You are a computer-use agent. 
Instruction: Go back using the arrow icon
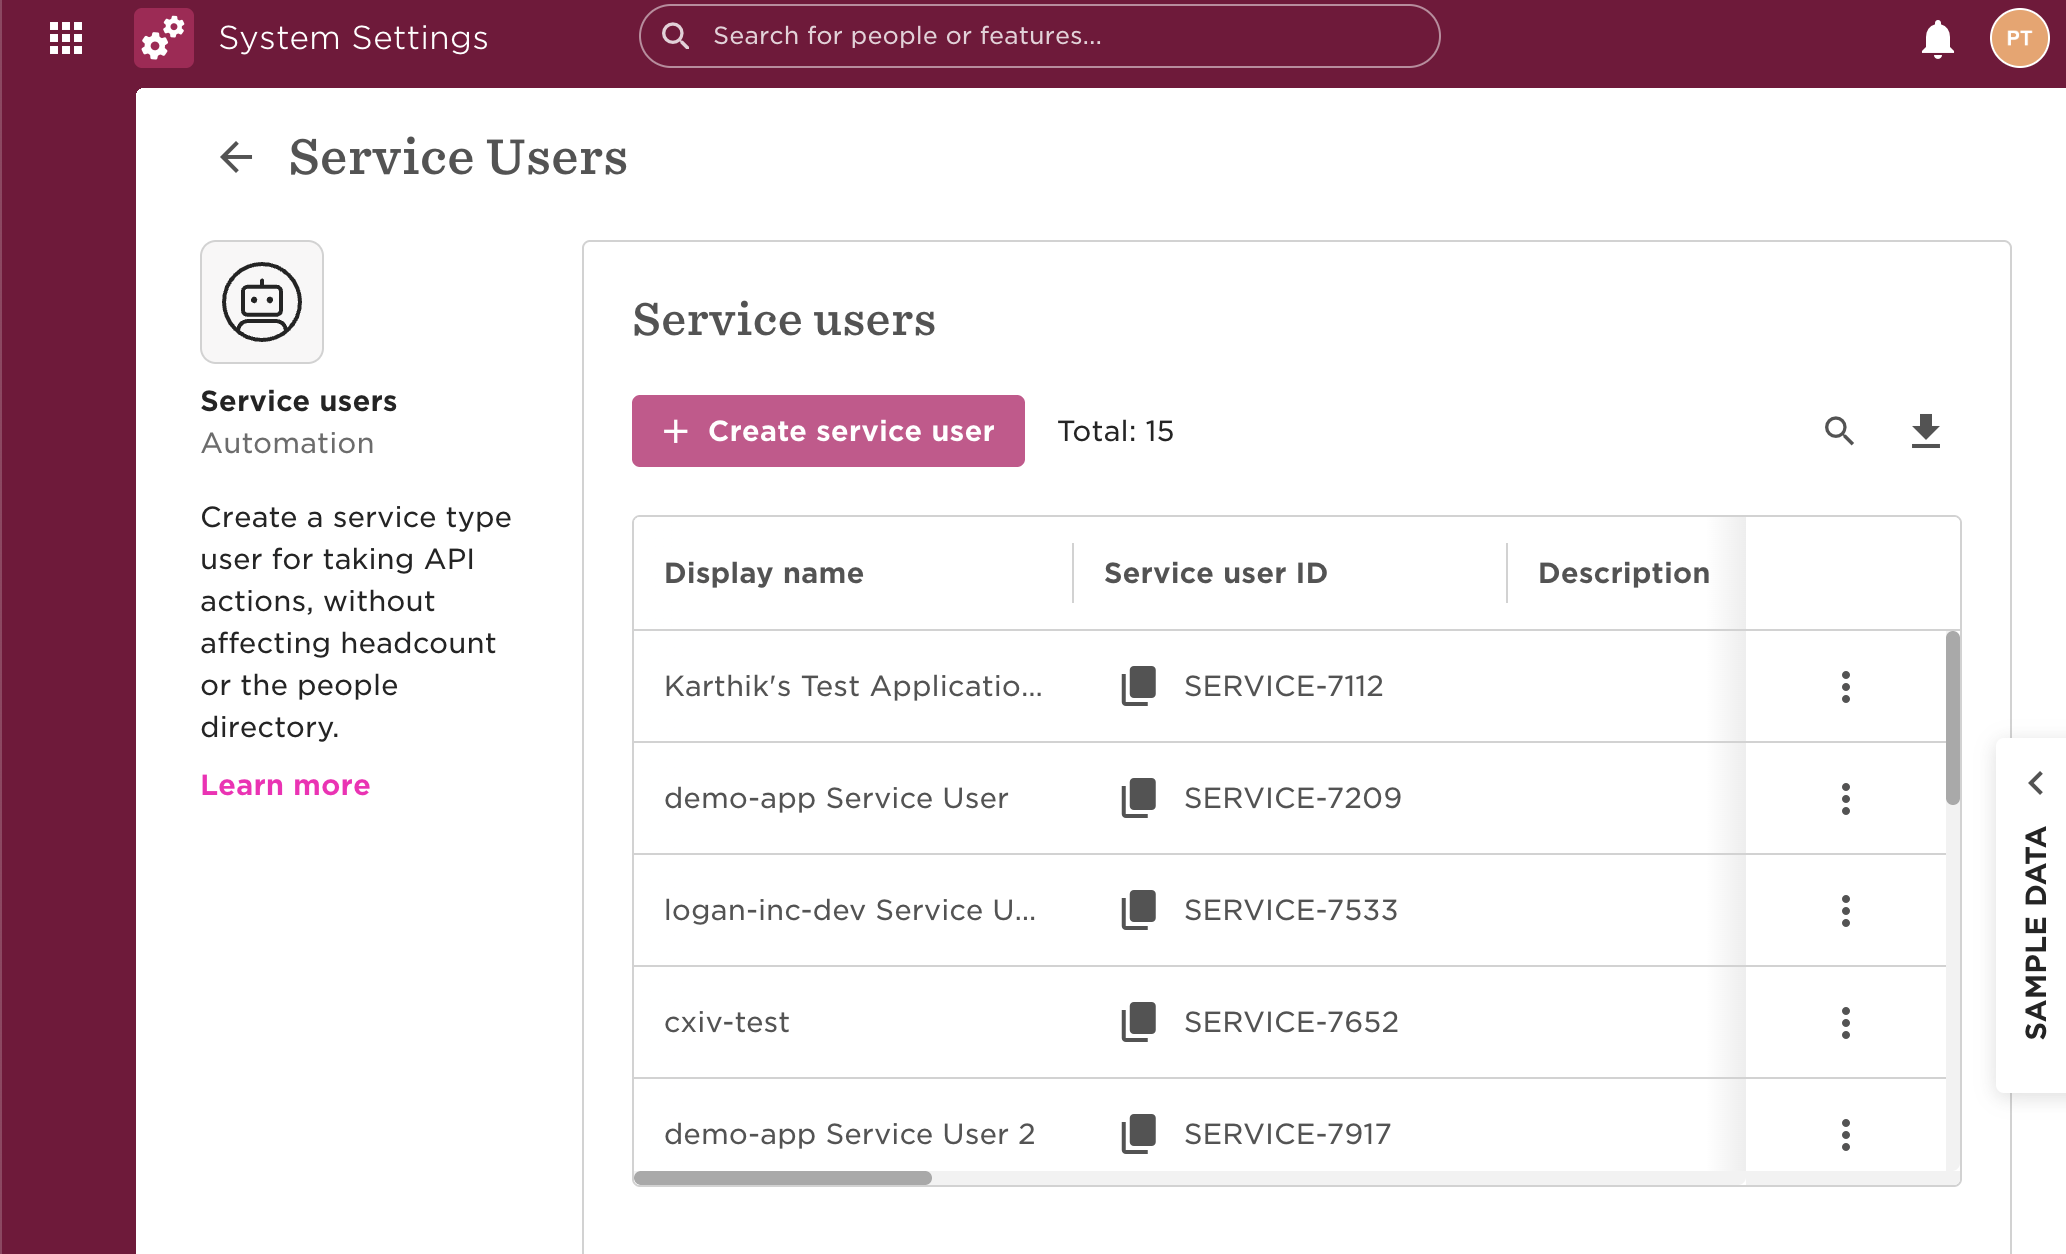(x=236, y=157)
